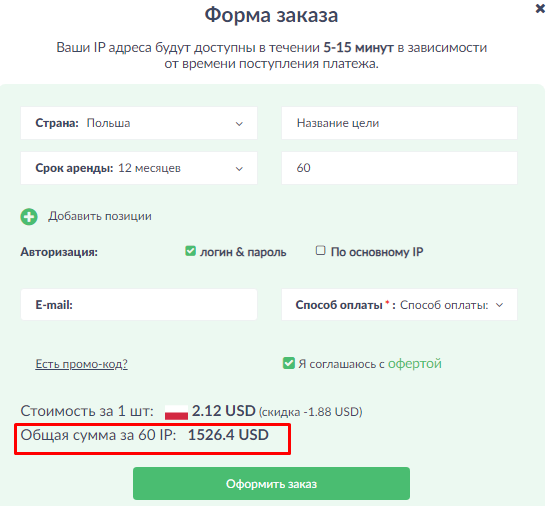
Task: Uncheck the Я соглашаюсь с офертой checkbox
Action: point(289,363)
